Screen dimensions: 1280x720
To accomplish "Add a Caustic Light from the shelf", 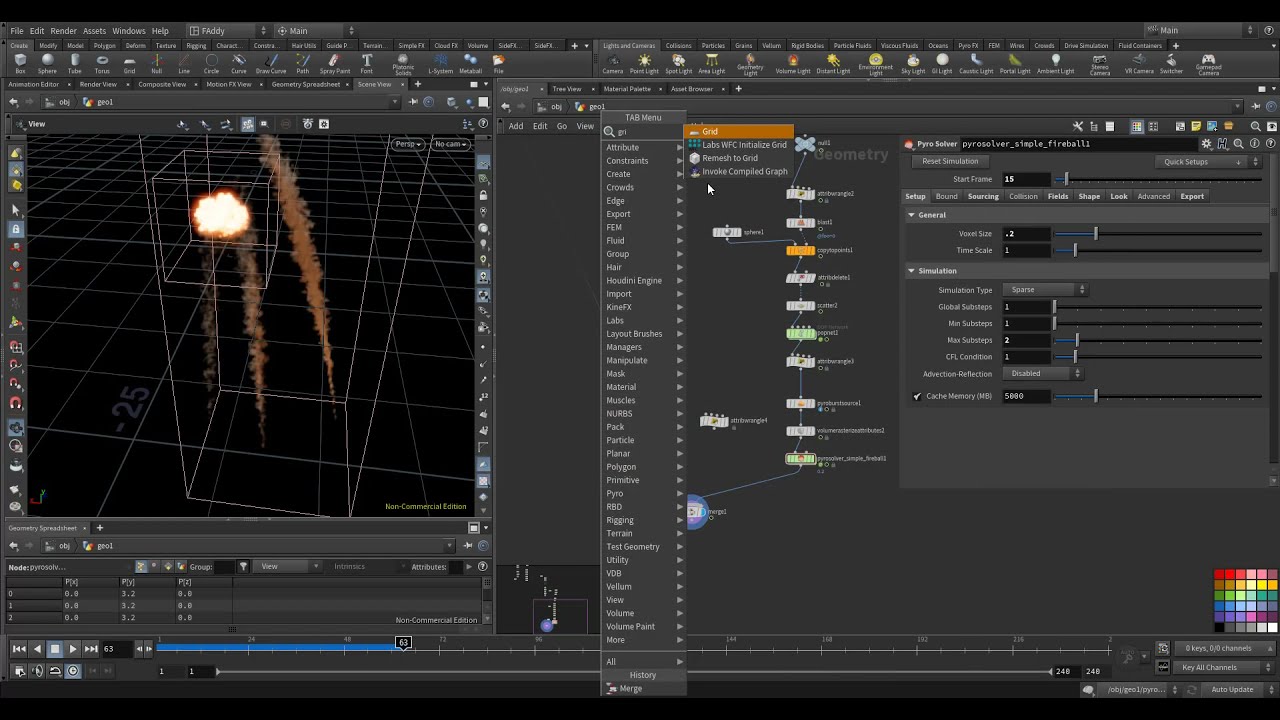I will (x=976, y=64).
